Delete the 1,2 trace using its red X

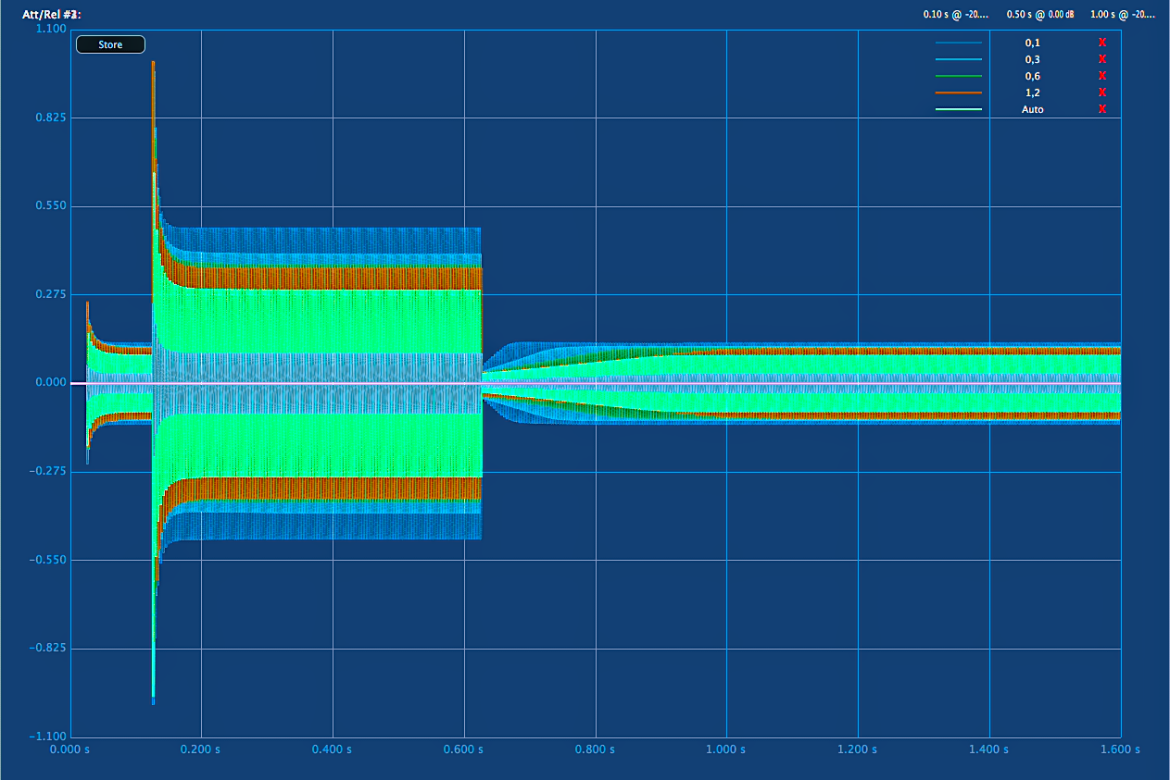(1102, 93)
